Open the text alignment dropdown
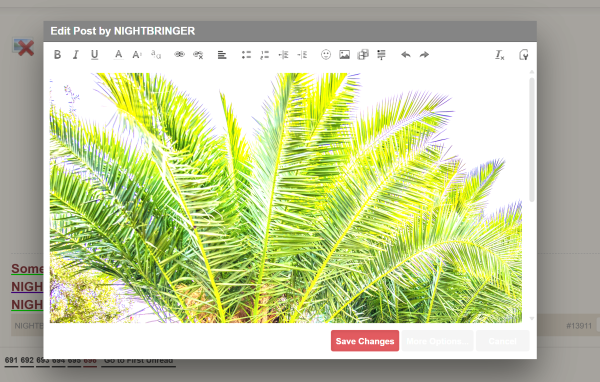Image resolution: width=600 pixels, height=382 pixels. tap(222, 55)
